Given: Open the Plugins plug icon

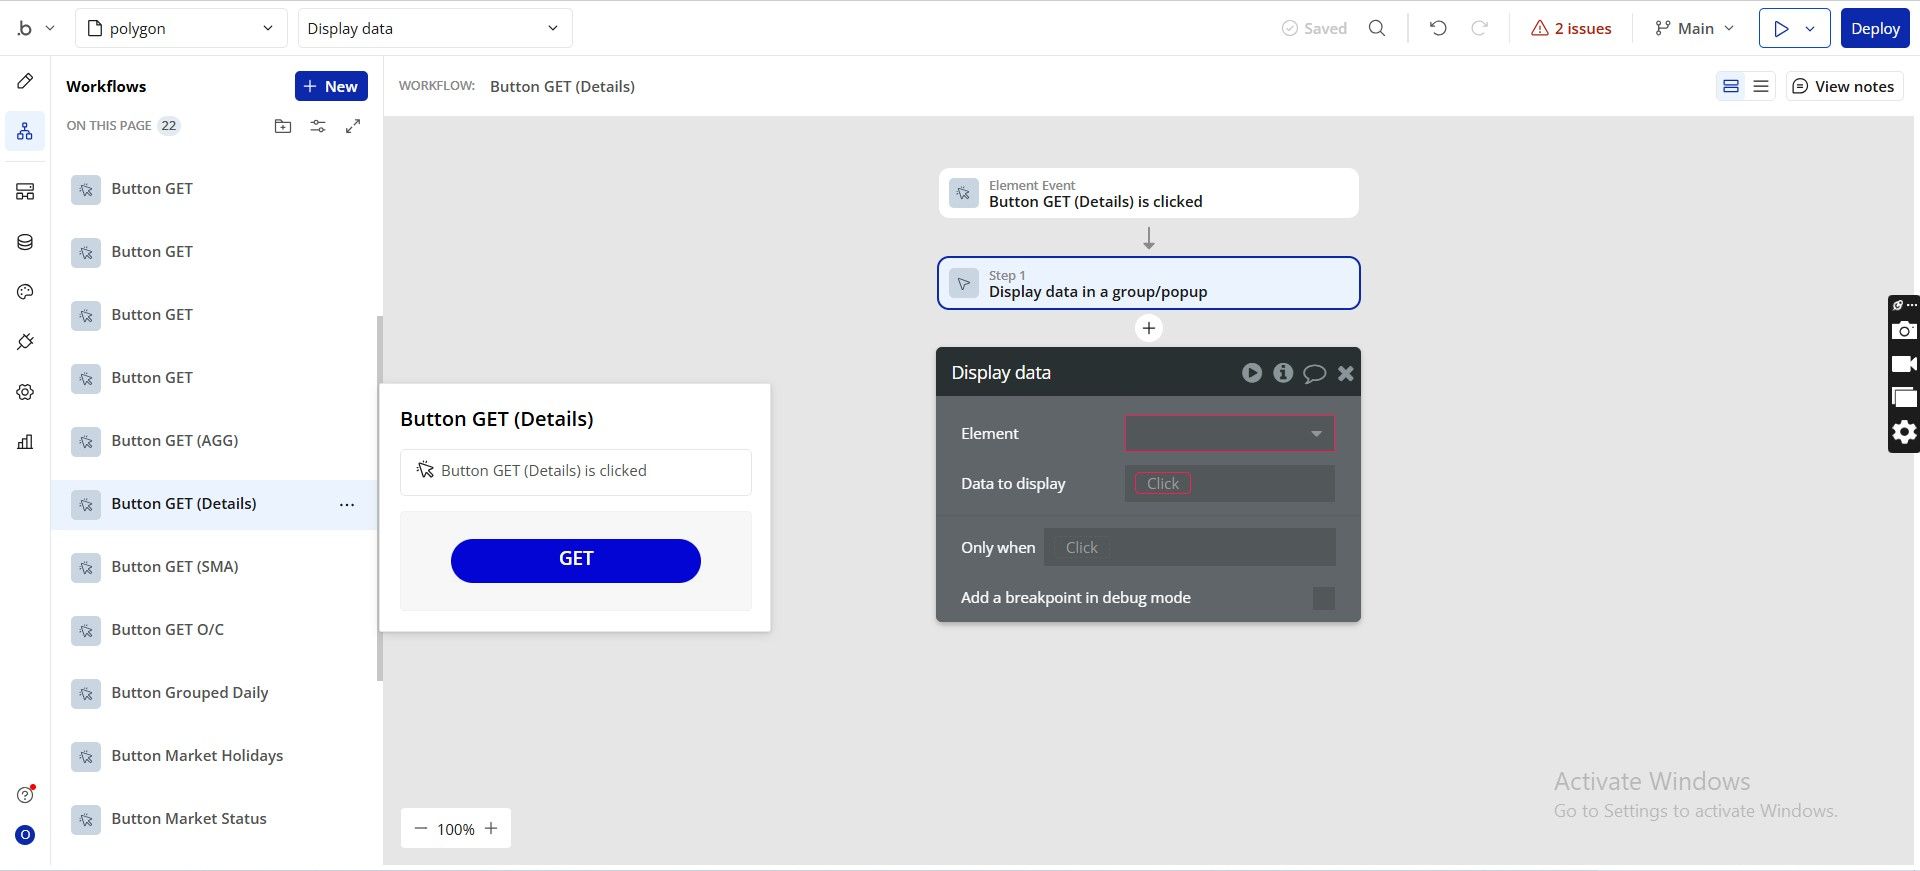Looking at the screenshot, I should point(25,342).
